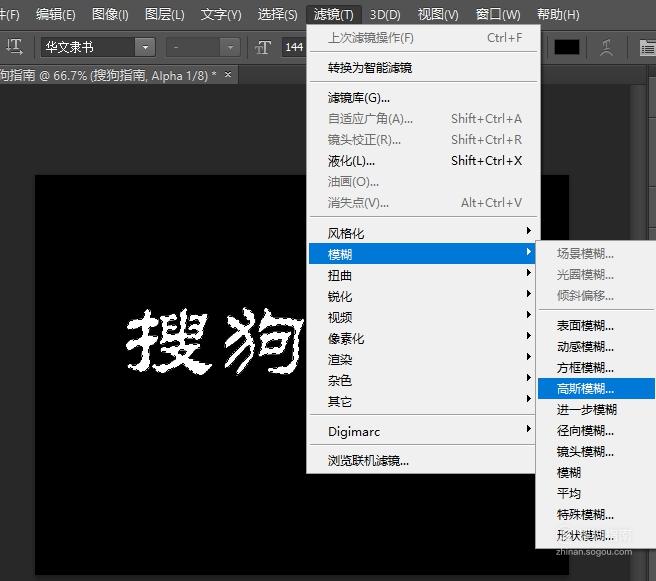Open the character panel icon
Image resolution: width=656 pixels, height=581 pixels.
click(647, 48)
